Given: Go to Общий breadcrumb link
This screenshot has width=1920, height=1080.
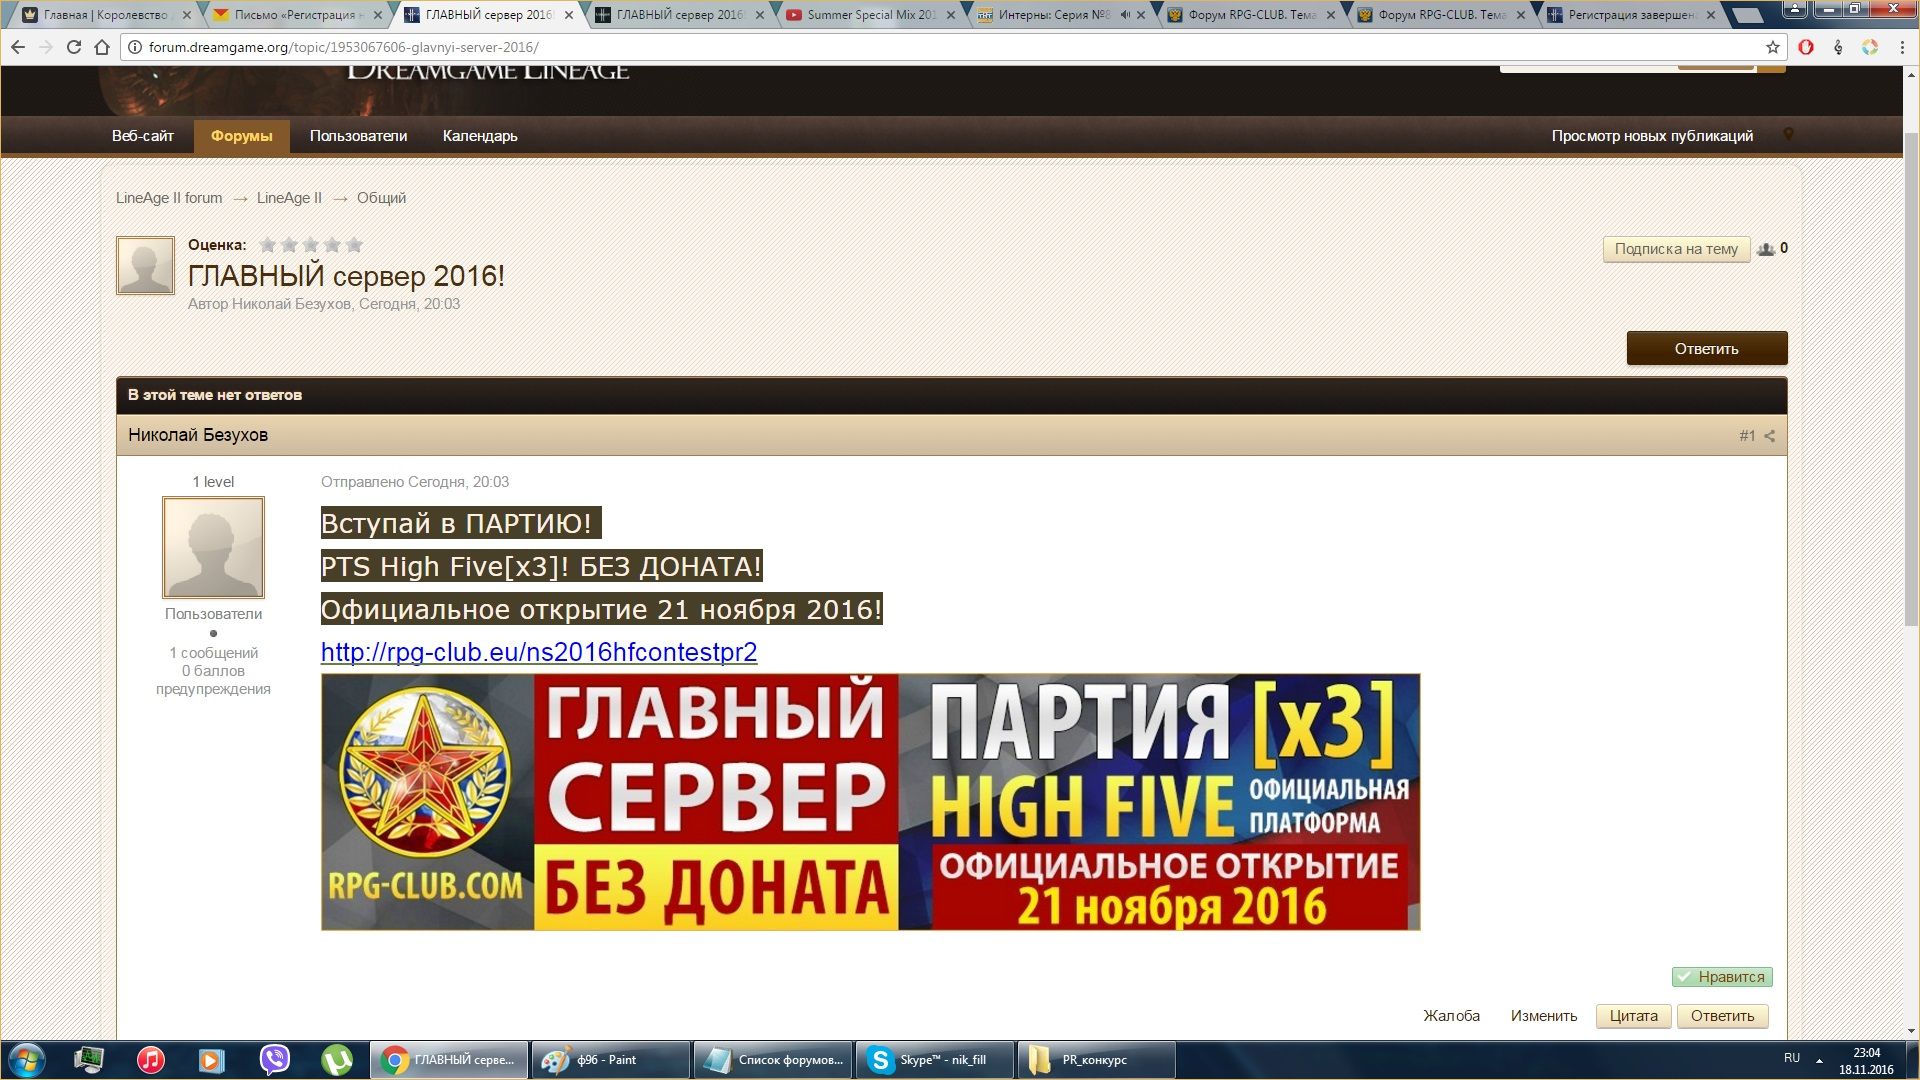Looking at the screenshot, I should click(x=381, y=198).
